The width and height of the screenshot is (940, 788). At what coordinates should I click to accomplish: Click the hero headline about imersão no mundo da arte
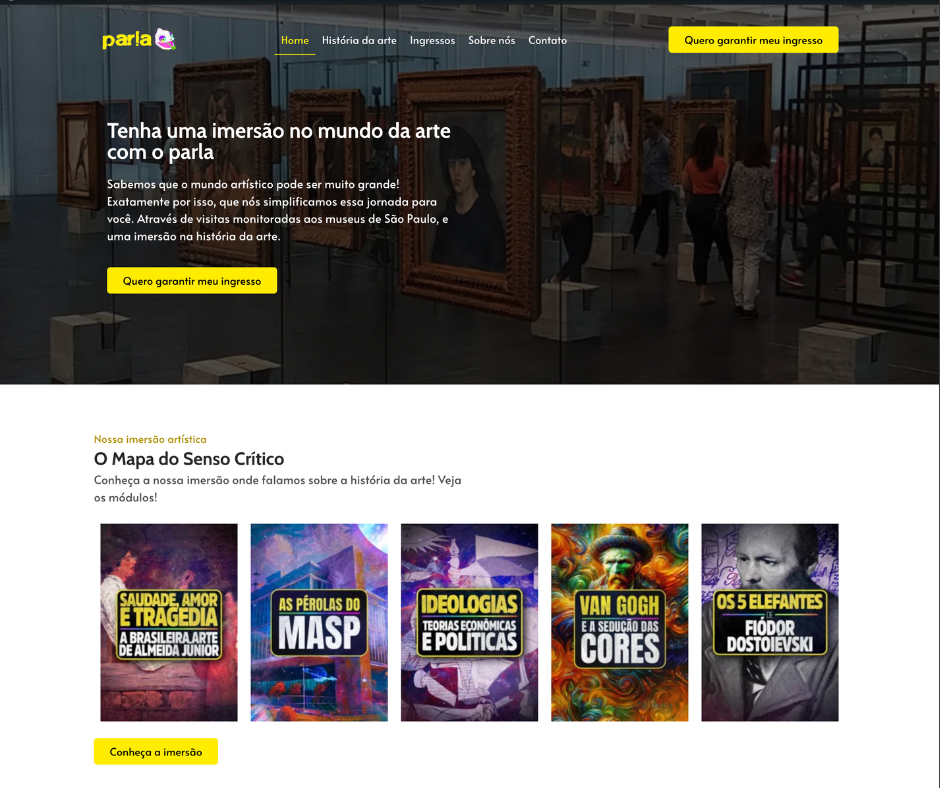279,142
